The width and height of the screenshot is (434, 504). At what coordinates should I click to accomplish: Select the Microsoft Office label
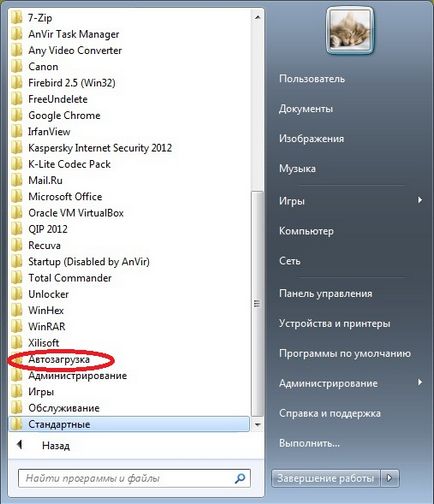click(65, 197)
